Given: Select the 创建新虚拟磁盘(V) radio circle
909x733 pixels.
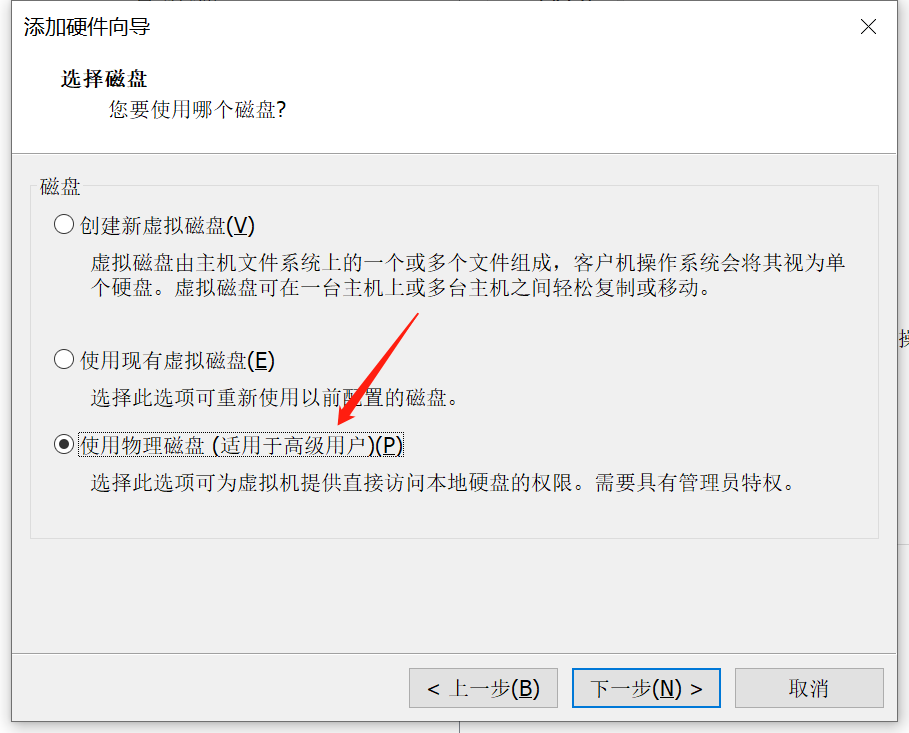Looking at the screenshot, I should (x=64, y=224).
